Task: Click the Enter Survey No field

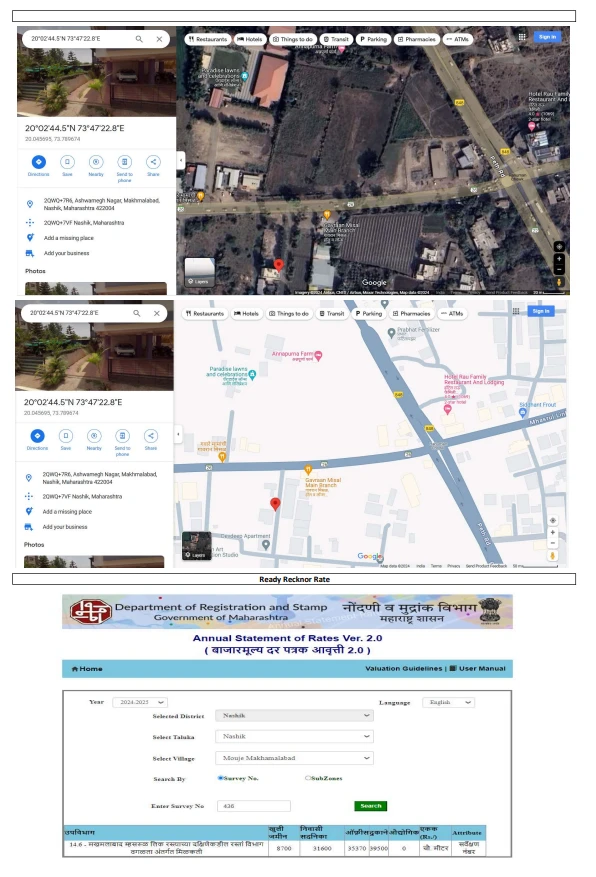Action: [x=254, y=806]
